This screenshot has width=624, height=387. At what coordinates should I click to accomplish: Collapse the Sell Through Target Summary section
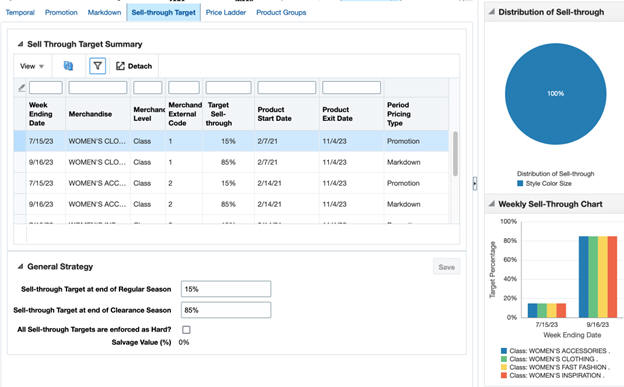pos(20,44)
